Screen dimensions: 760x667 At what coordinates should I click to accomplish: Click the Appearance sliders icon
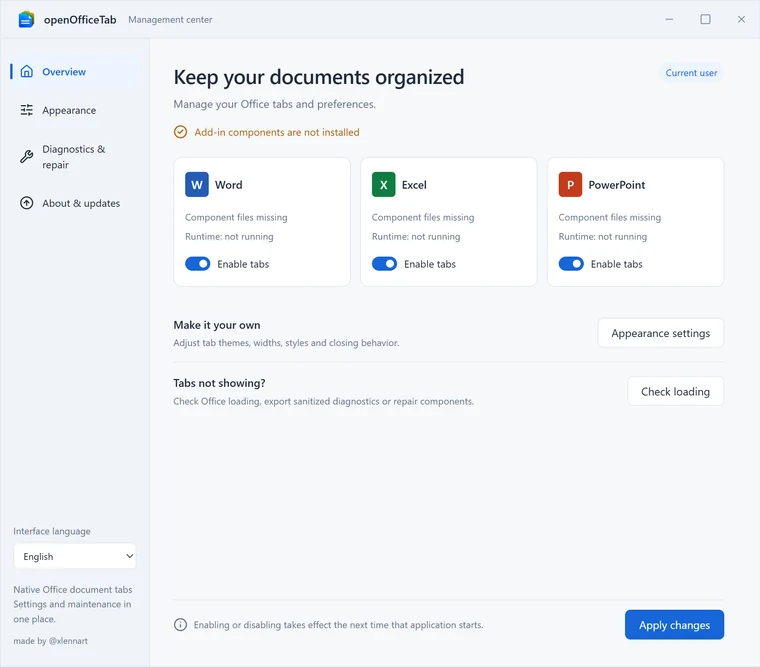tap(27, 110)
